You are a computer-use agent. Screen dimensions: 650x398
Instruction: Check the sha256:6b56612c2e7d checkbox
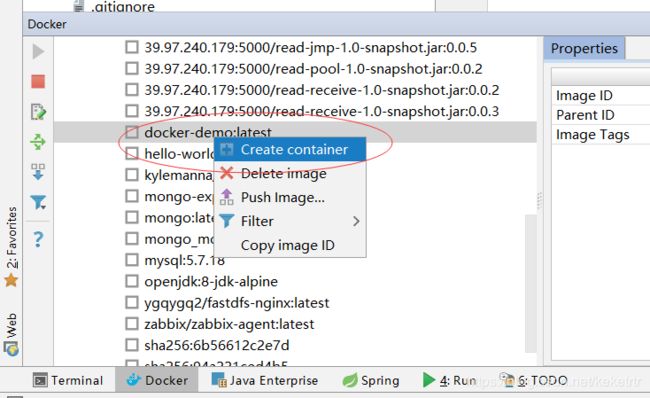click(x=132, y=345)
